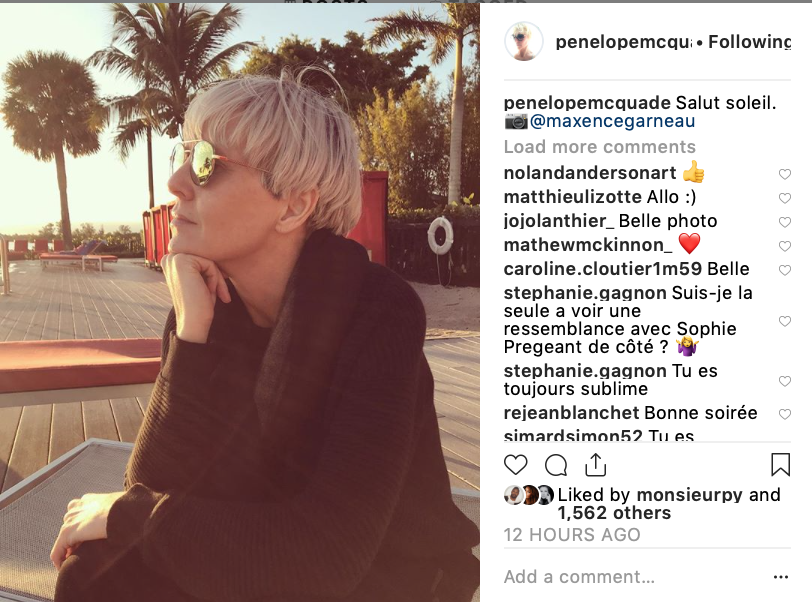Image resolution: width=812 pixels, height=602 pixels.
Task: Like matthieulizotte's Allo comment
Action: (785, 198)
